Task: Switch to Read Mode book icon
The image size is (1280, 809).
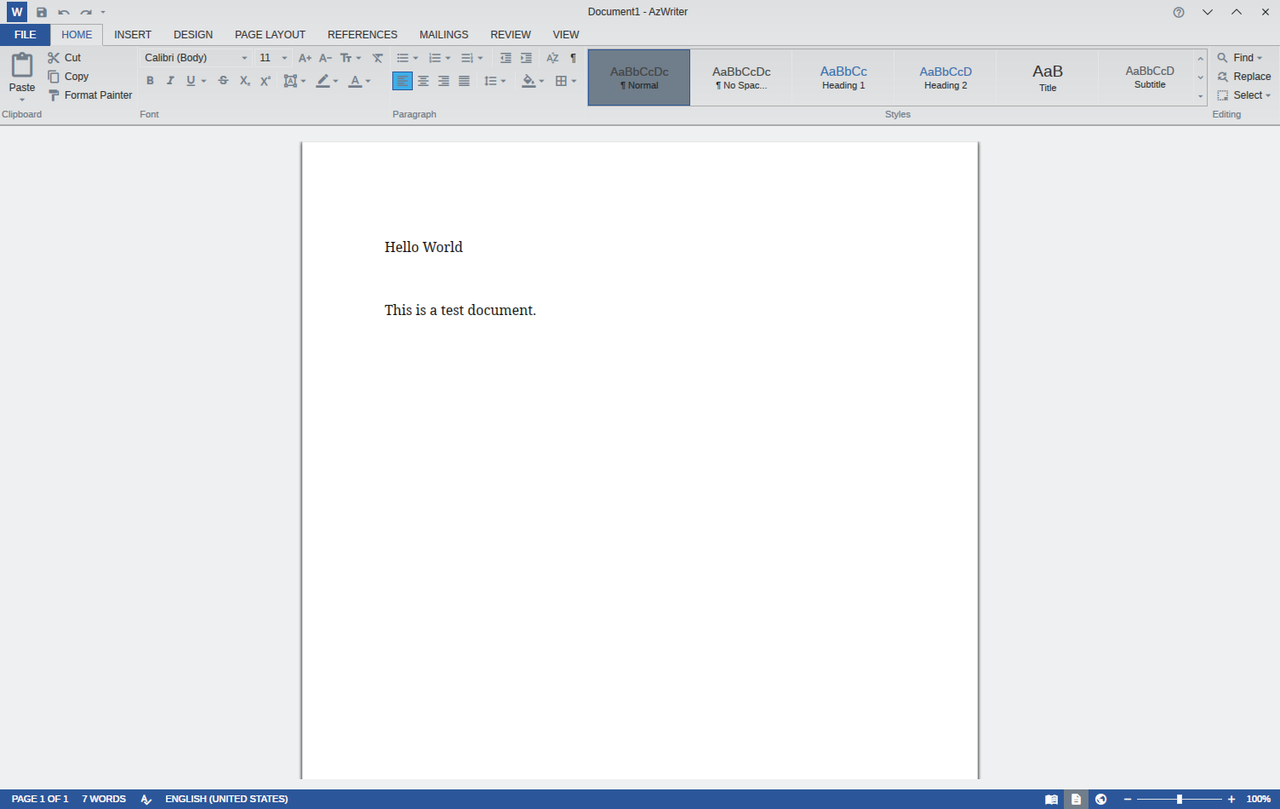Action: [1051, 799]
